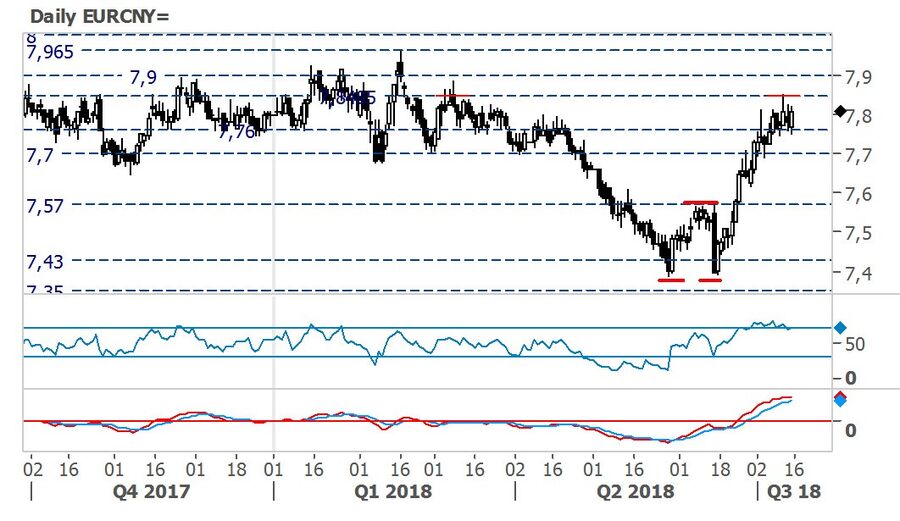Click red resistance line near July high
The image size is (900, 521).
pos(782,95)
